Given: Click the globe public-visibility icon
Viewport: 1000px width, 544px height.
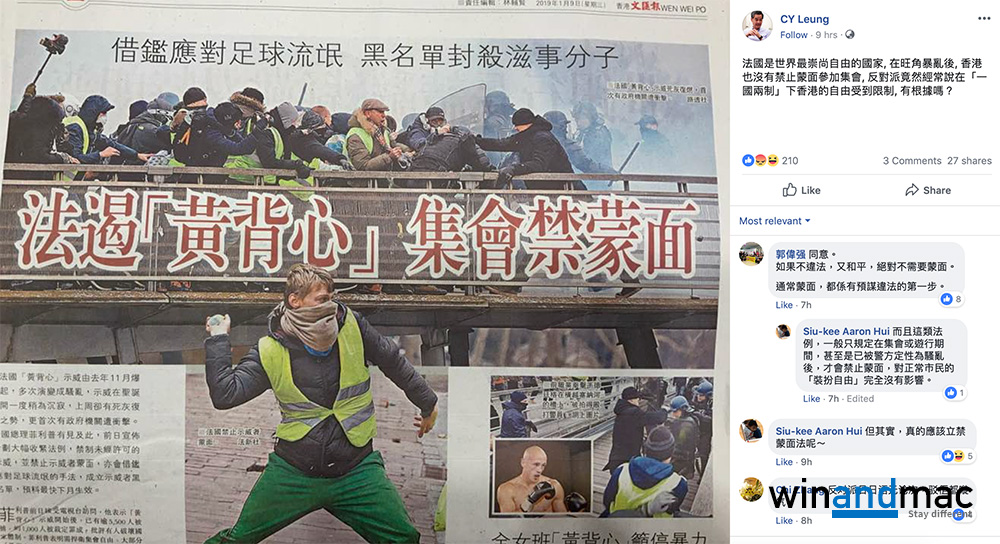Looking at the screenshot, I should coord(849,34).
